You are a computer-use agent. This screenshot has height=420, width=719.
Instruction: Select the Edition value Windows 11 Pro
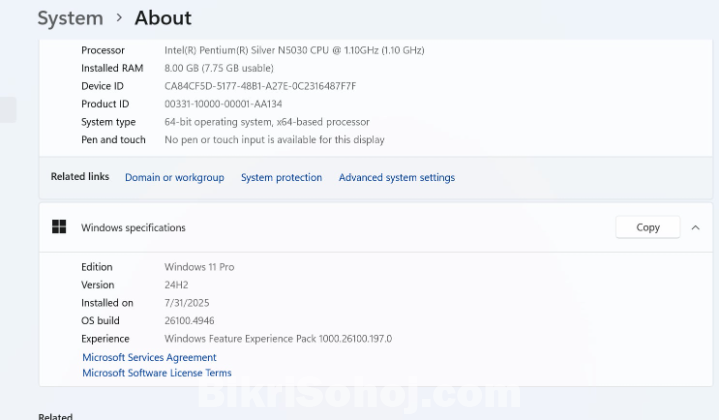pyautogui.click(x=199, y=267)
